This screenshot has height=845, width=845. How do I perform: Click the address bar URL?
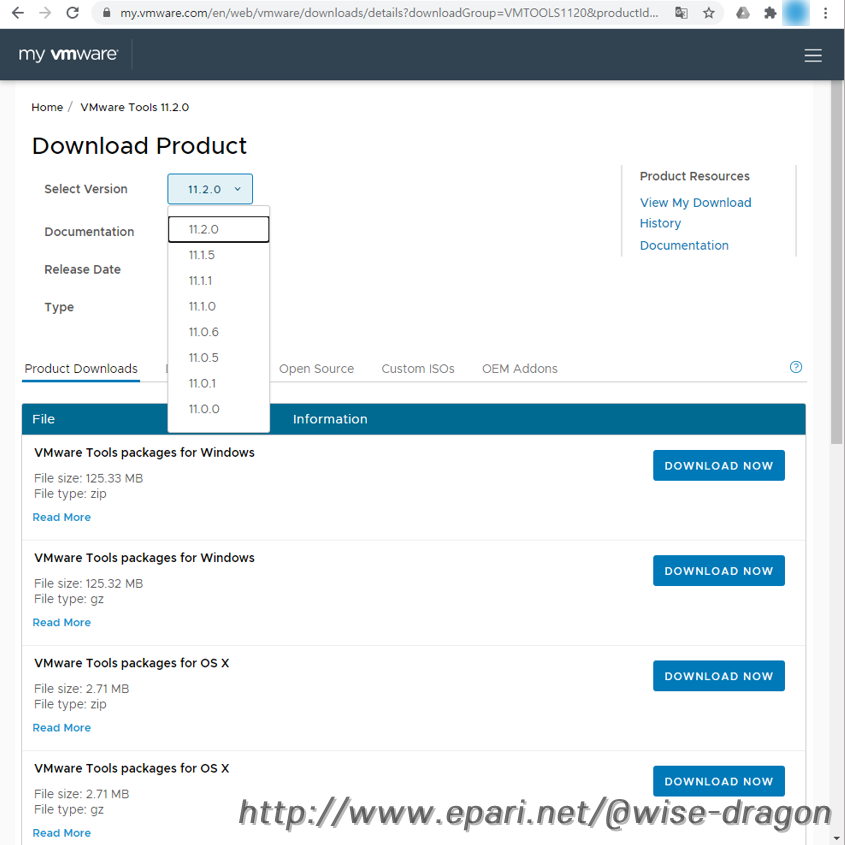click(389, 13)
